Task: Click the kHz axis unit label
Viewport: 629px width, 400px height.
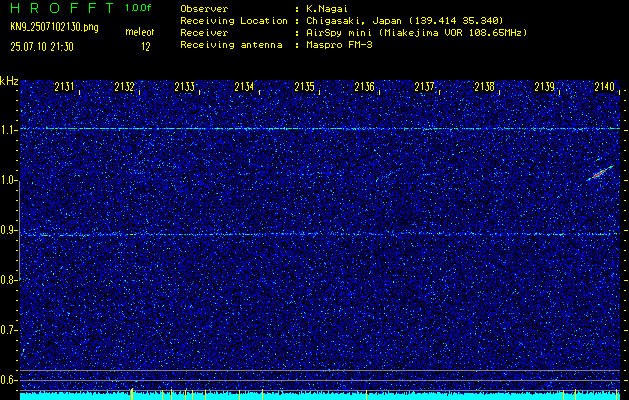Action: 9,81
